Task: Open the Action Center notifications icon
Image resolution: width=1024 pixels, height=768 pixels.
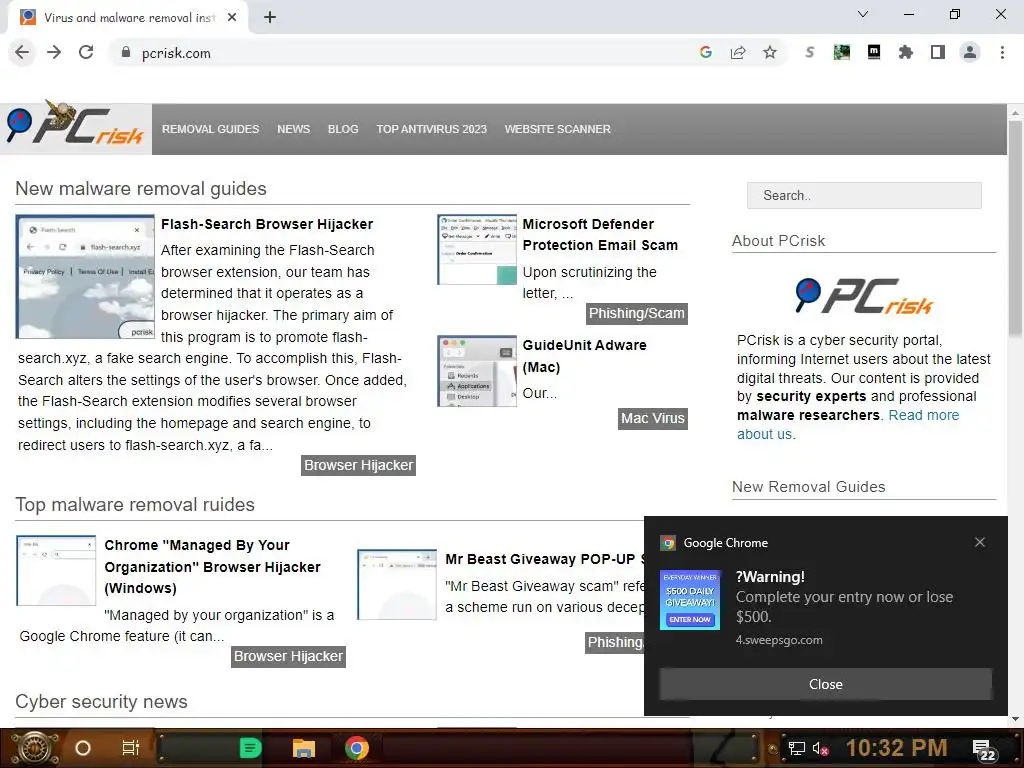Action: [x=984, y=750]
